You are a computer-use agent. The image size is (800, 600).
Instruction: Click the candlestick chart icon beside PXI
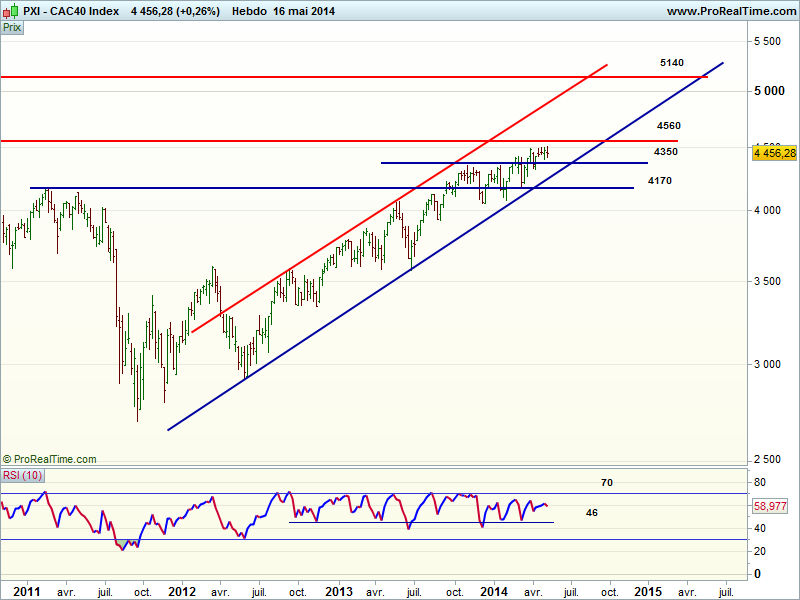[9, 12]
